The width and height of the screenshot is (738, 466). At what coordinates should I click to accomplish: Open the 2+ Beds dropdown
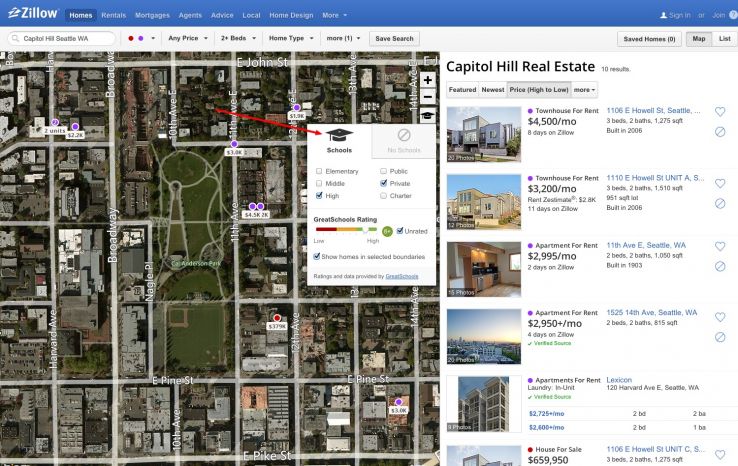(238, 38)
